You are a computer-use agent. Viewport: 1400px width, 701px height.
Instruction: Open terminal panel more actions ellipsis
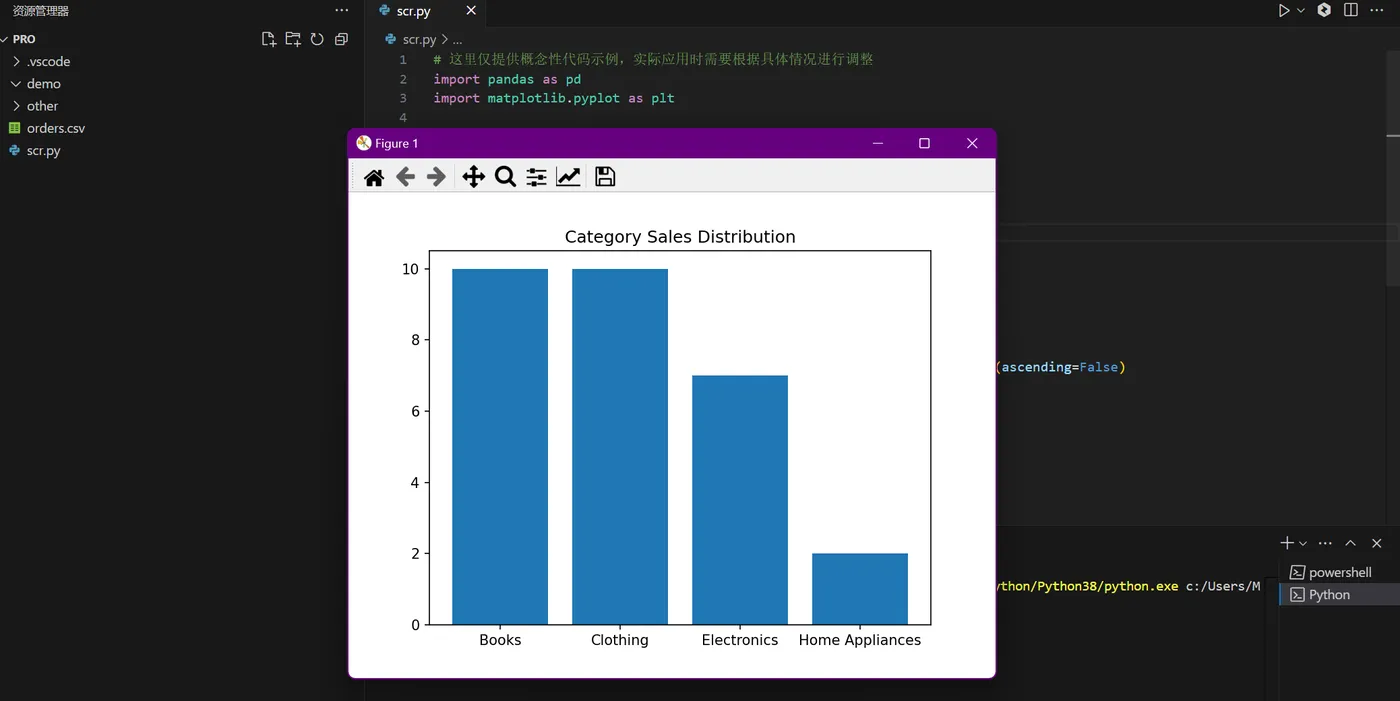(x=1326, y=543)
